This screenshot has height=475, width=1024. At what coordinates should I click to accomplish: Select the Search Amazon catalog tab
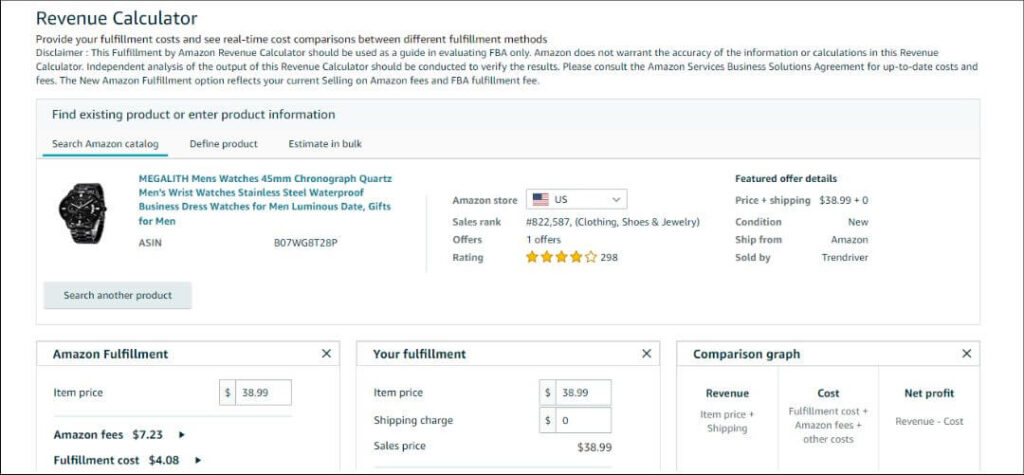105,144
